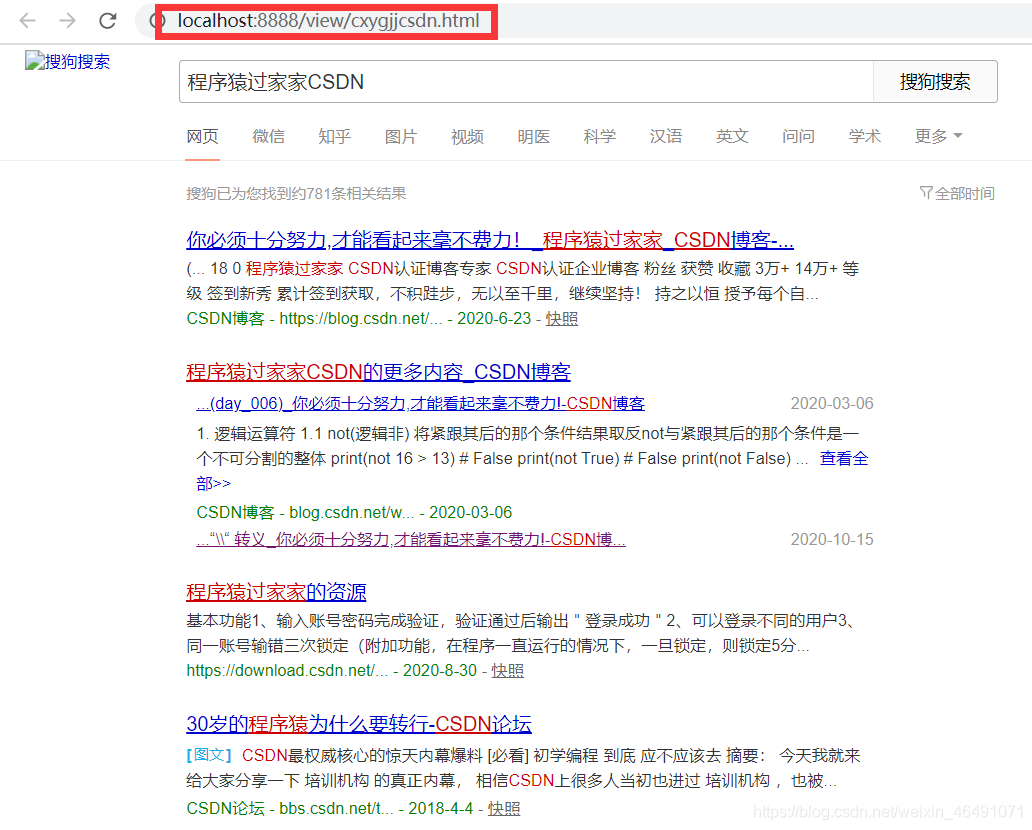Open the 搜狗搜索 logo link

tap(68, 61)
